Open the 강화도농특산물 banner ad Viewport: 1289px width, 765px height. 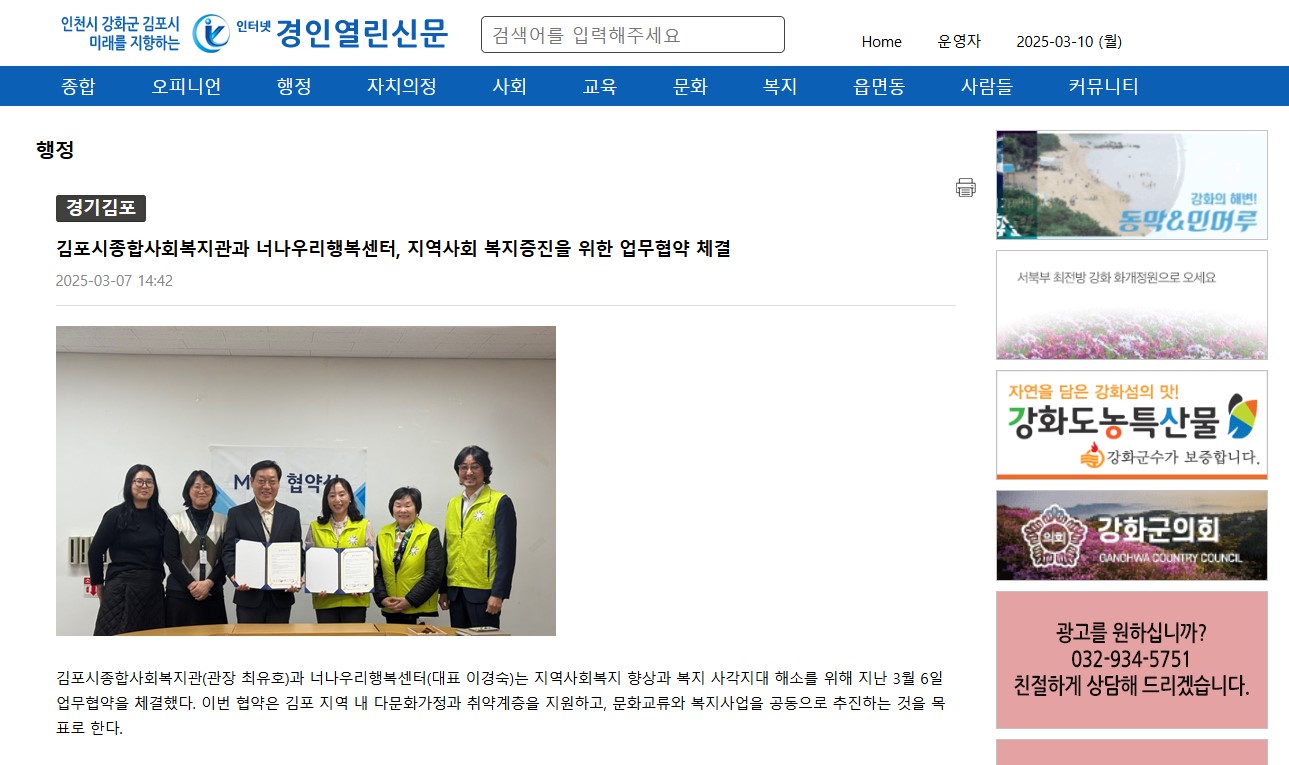1131,425
